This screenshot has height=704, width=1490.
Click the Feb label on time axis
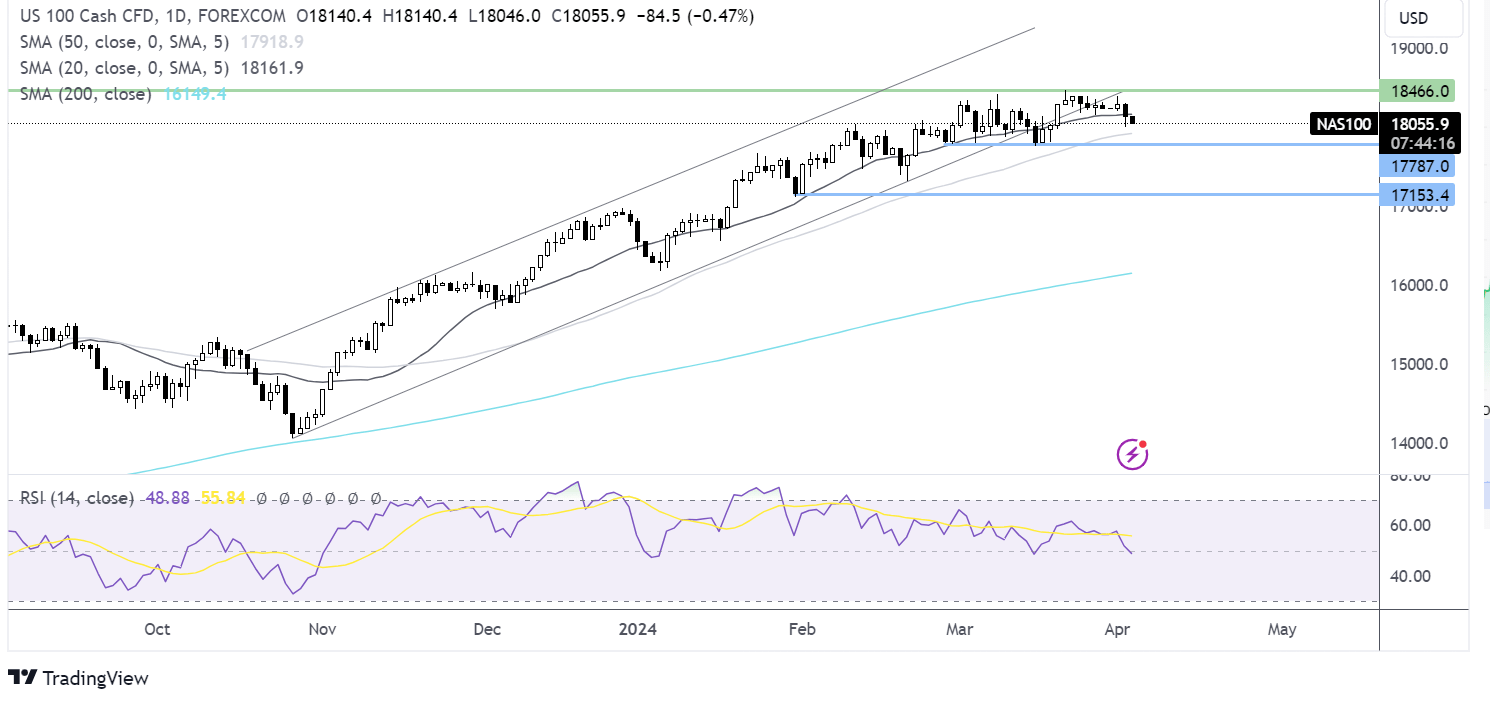click(x=802, y=629)
